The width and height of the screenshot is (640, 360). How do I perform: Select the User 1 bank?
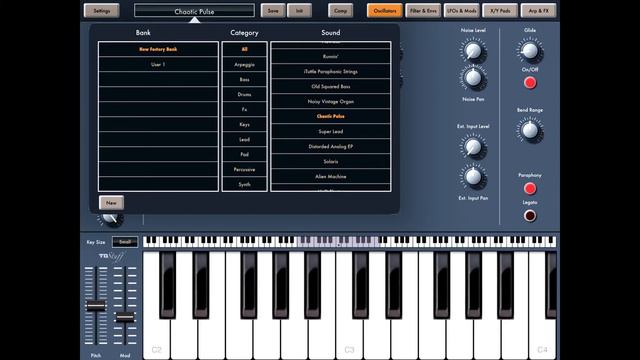click(158, 64)
